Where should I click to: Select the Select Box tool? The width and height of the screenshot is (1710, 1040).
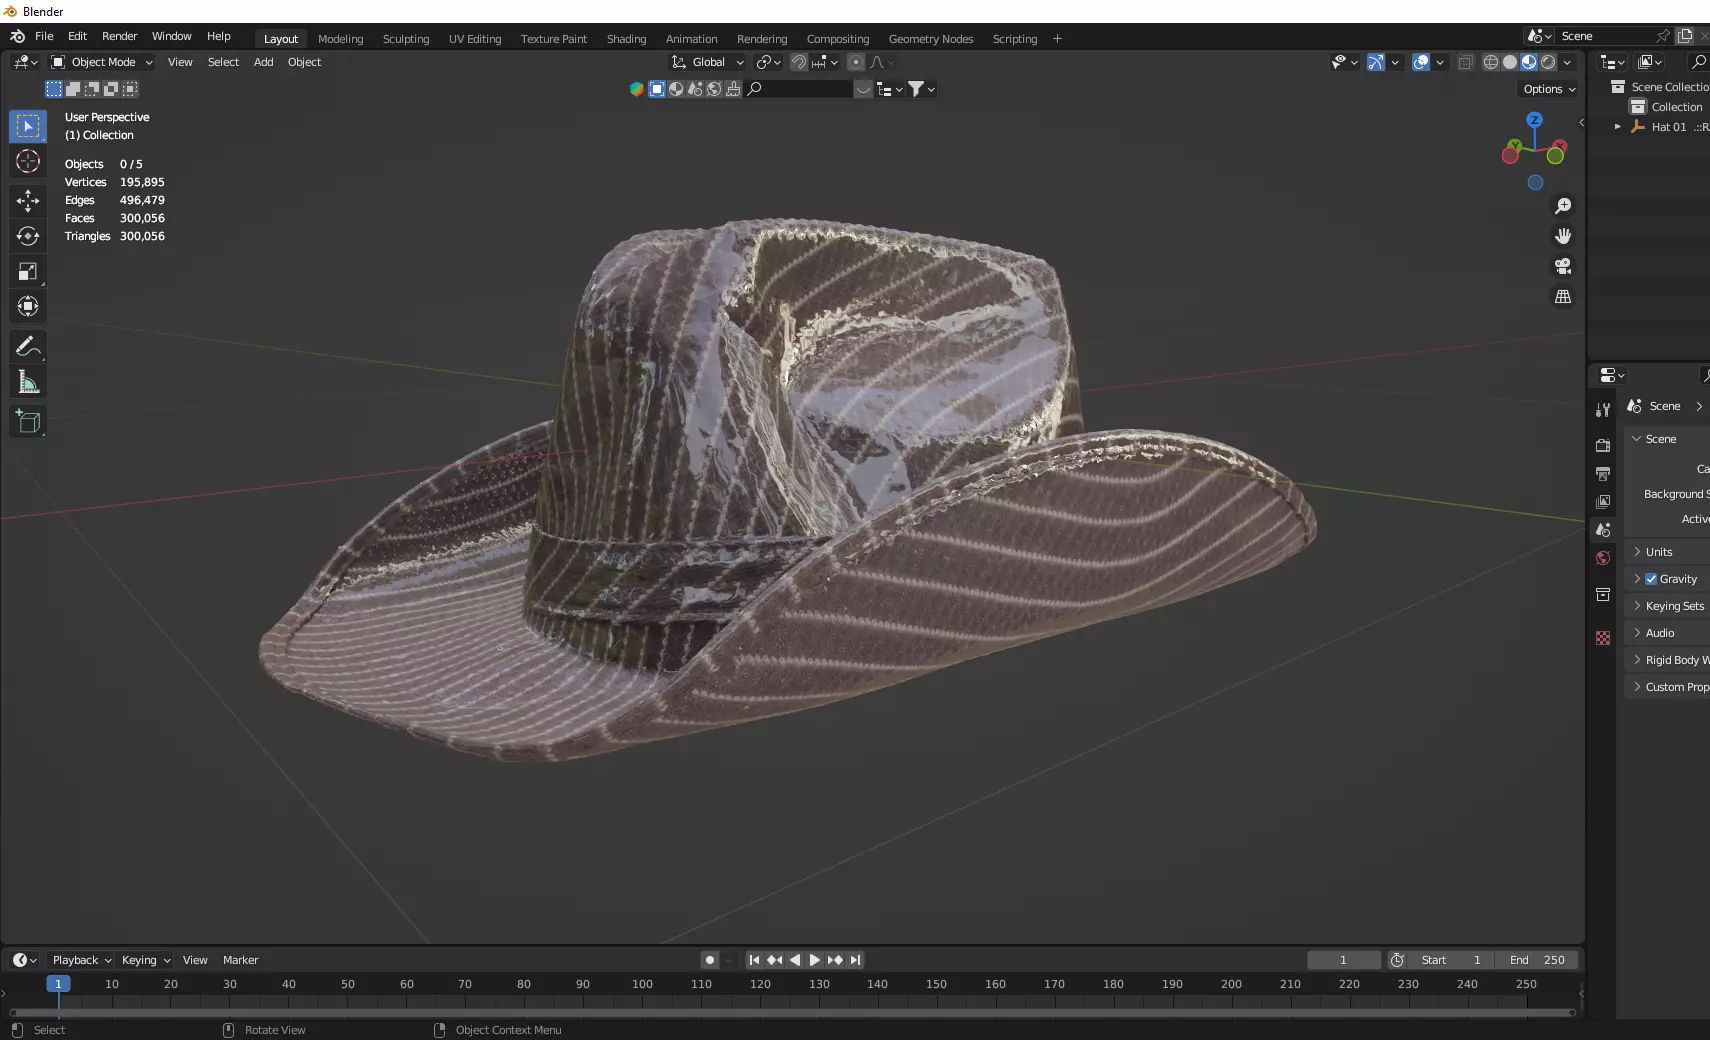pos(28,126)
